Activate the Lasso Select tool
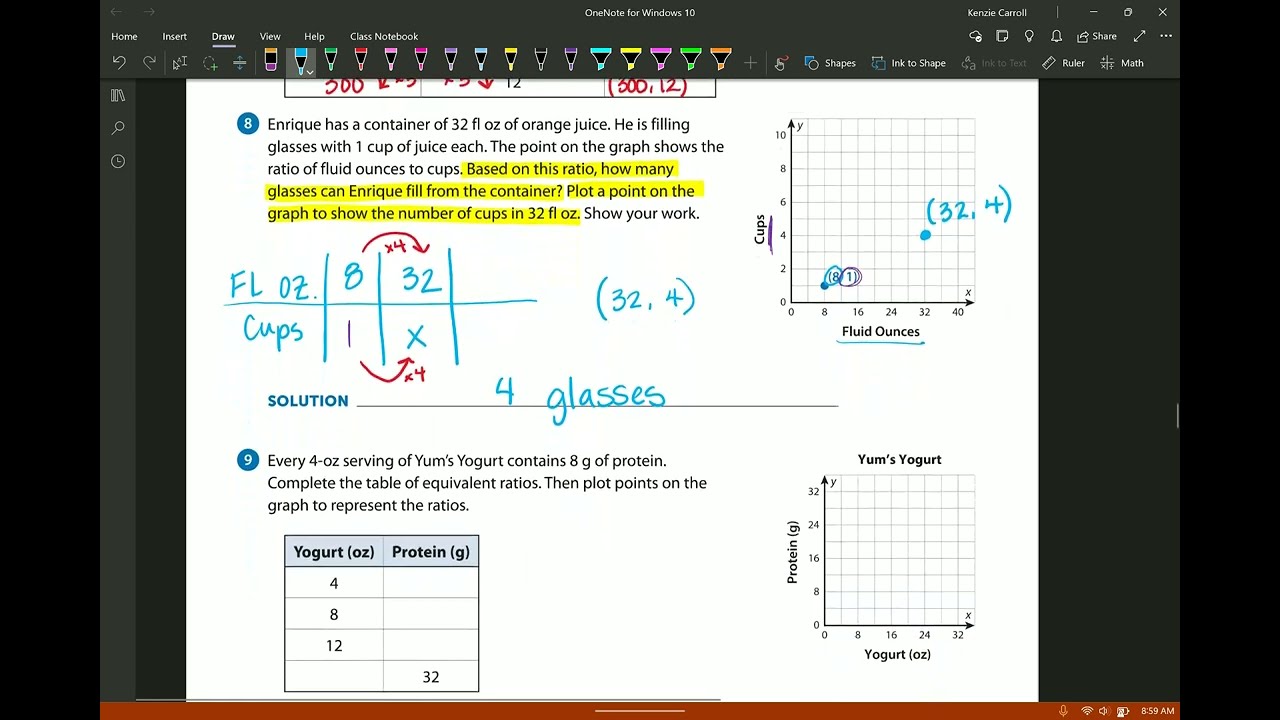The height and width of the screenshot is (720, 1280). (x=210, y=62)
